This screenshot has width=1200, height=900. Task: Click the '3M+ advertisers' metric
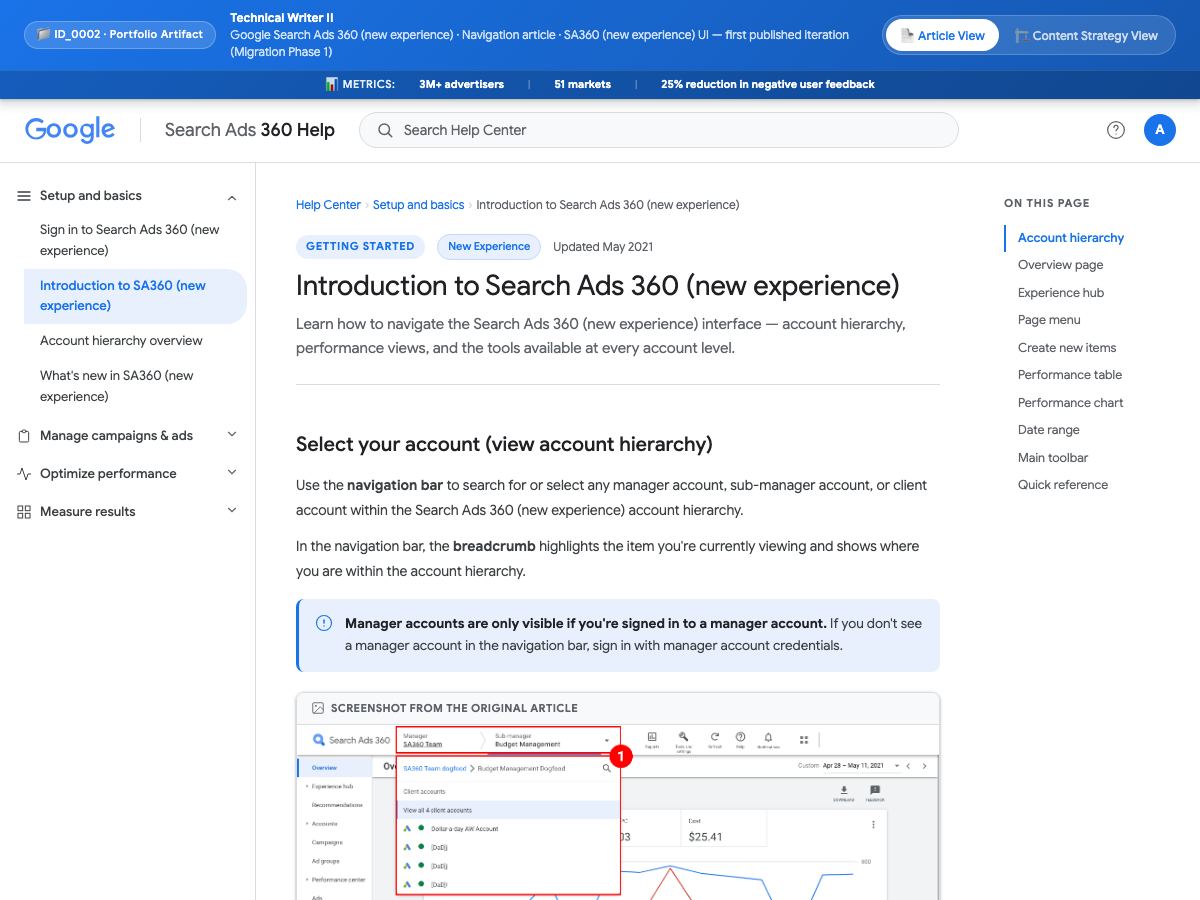[x=462, y=84]
